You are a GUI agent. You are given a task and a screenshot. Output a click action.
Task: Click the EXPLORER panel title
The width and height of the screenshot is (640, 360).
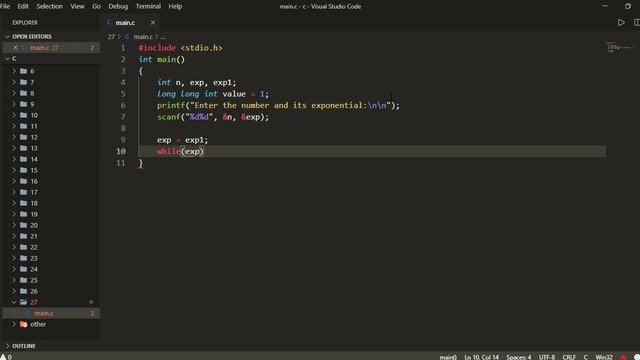(25, 22)
